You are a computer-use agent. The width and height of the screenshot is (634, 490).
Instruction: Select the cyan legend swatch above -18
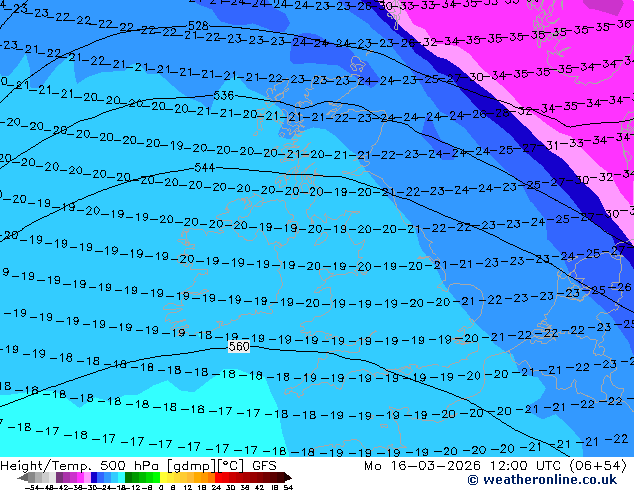[x=121, y=477]
